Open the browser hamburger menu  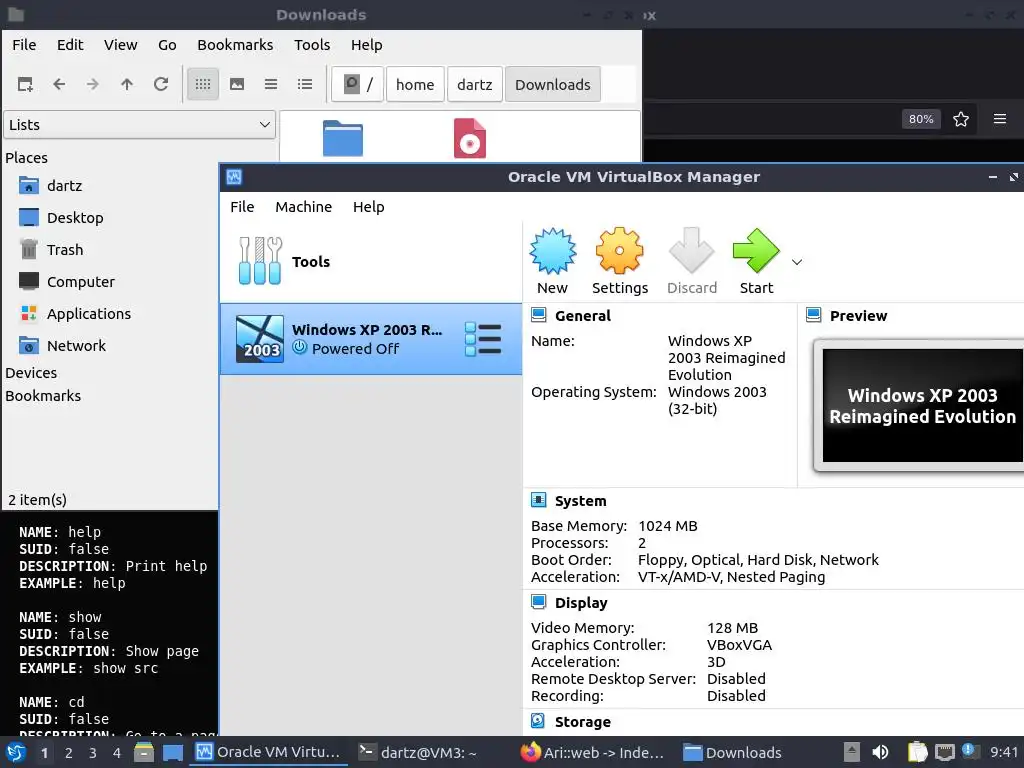click(x=1000, y=120)
